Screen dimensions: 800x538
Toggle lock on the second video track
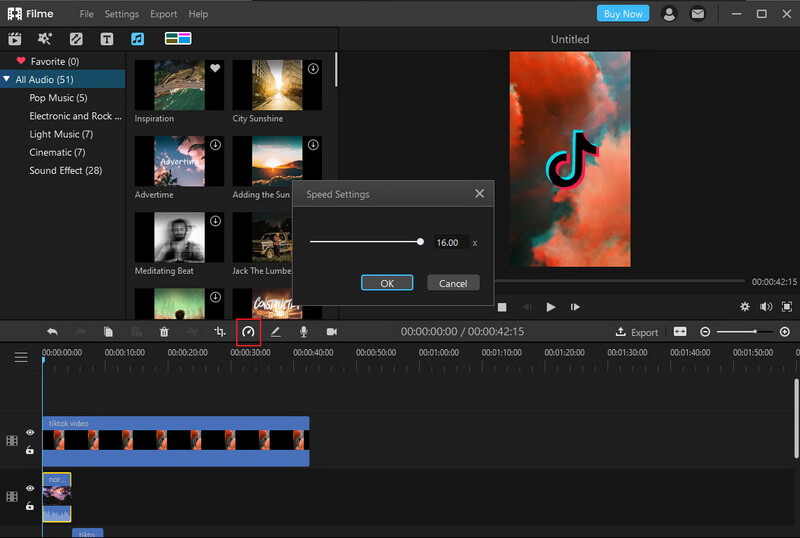coord(30,506)
